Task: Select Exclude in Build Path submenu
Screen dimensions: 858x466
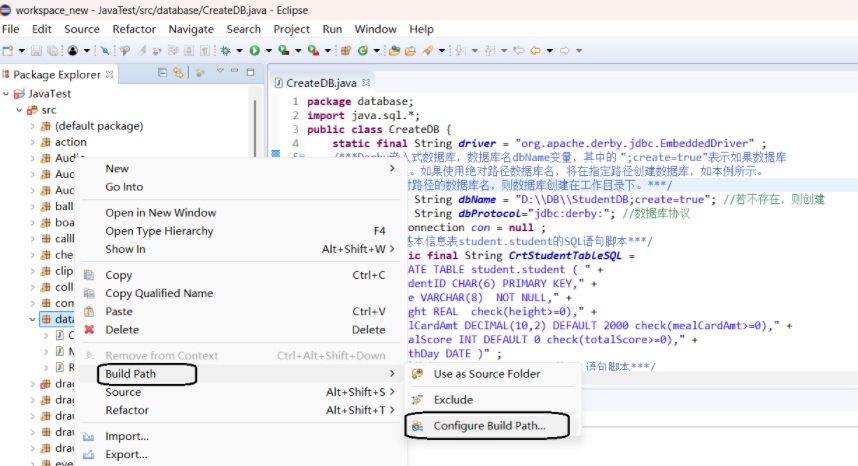Action: point(492,399)
